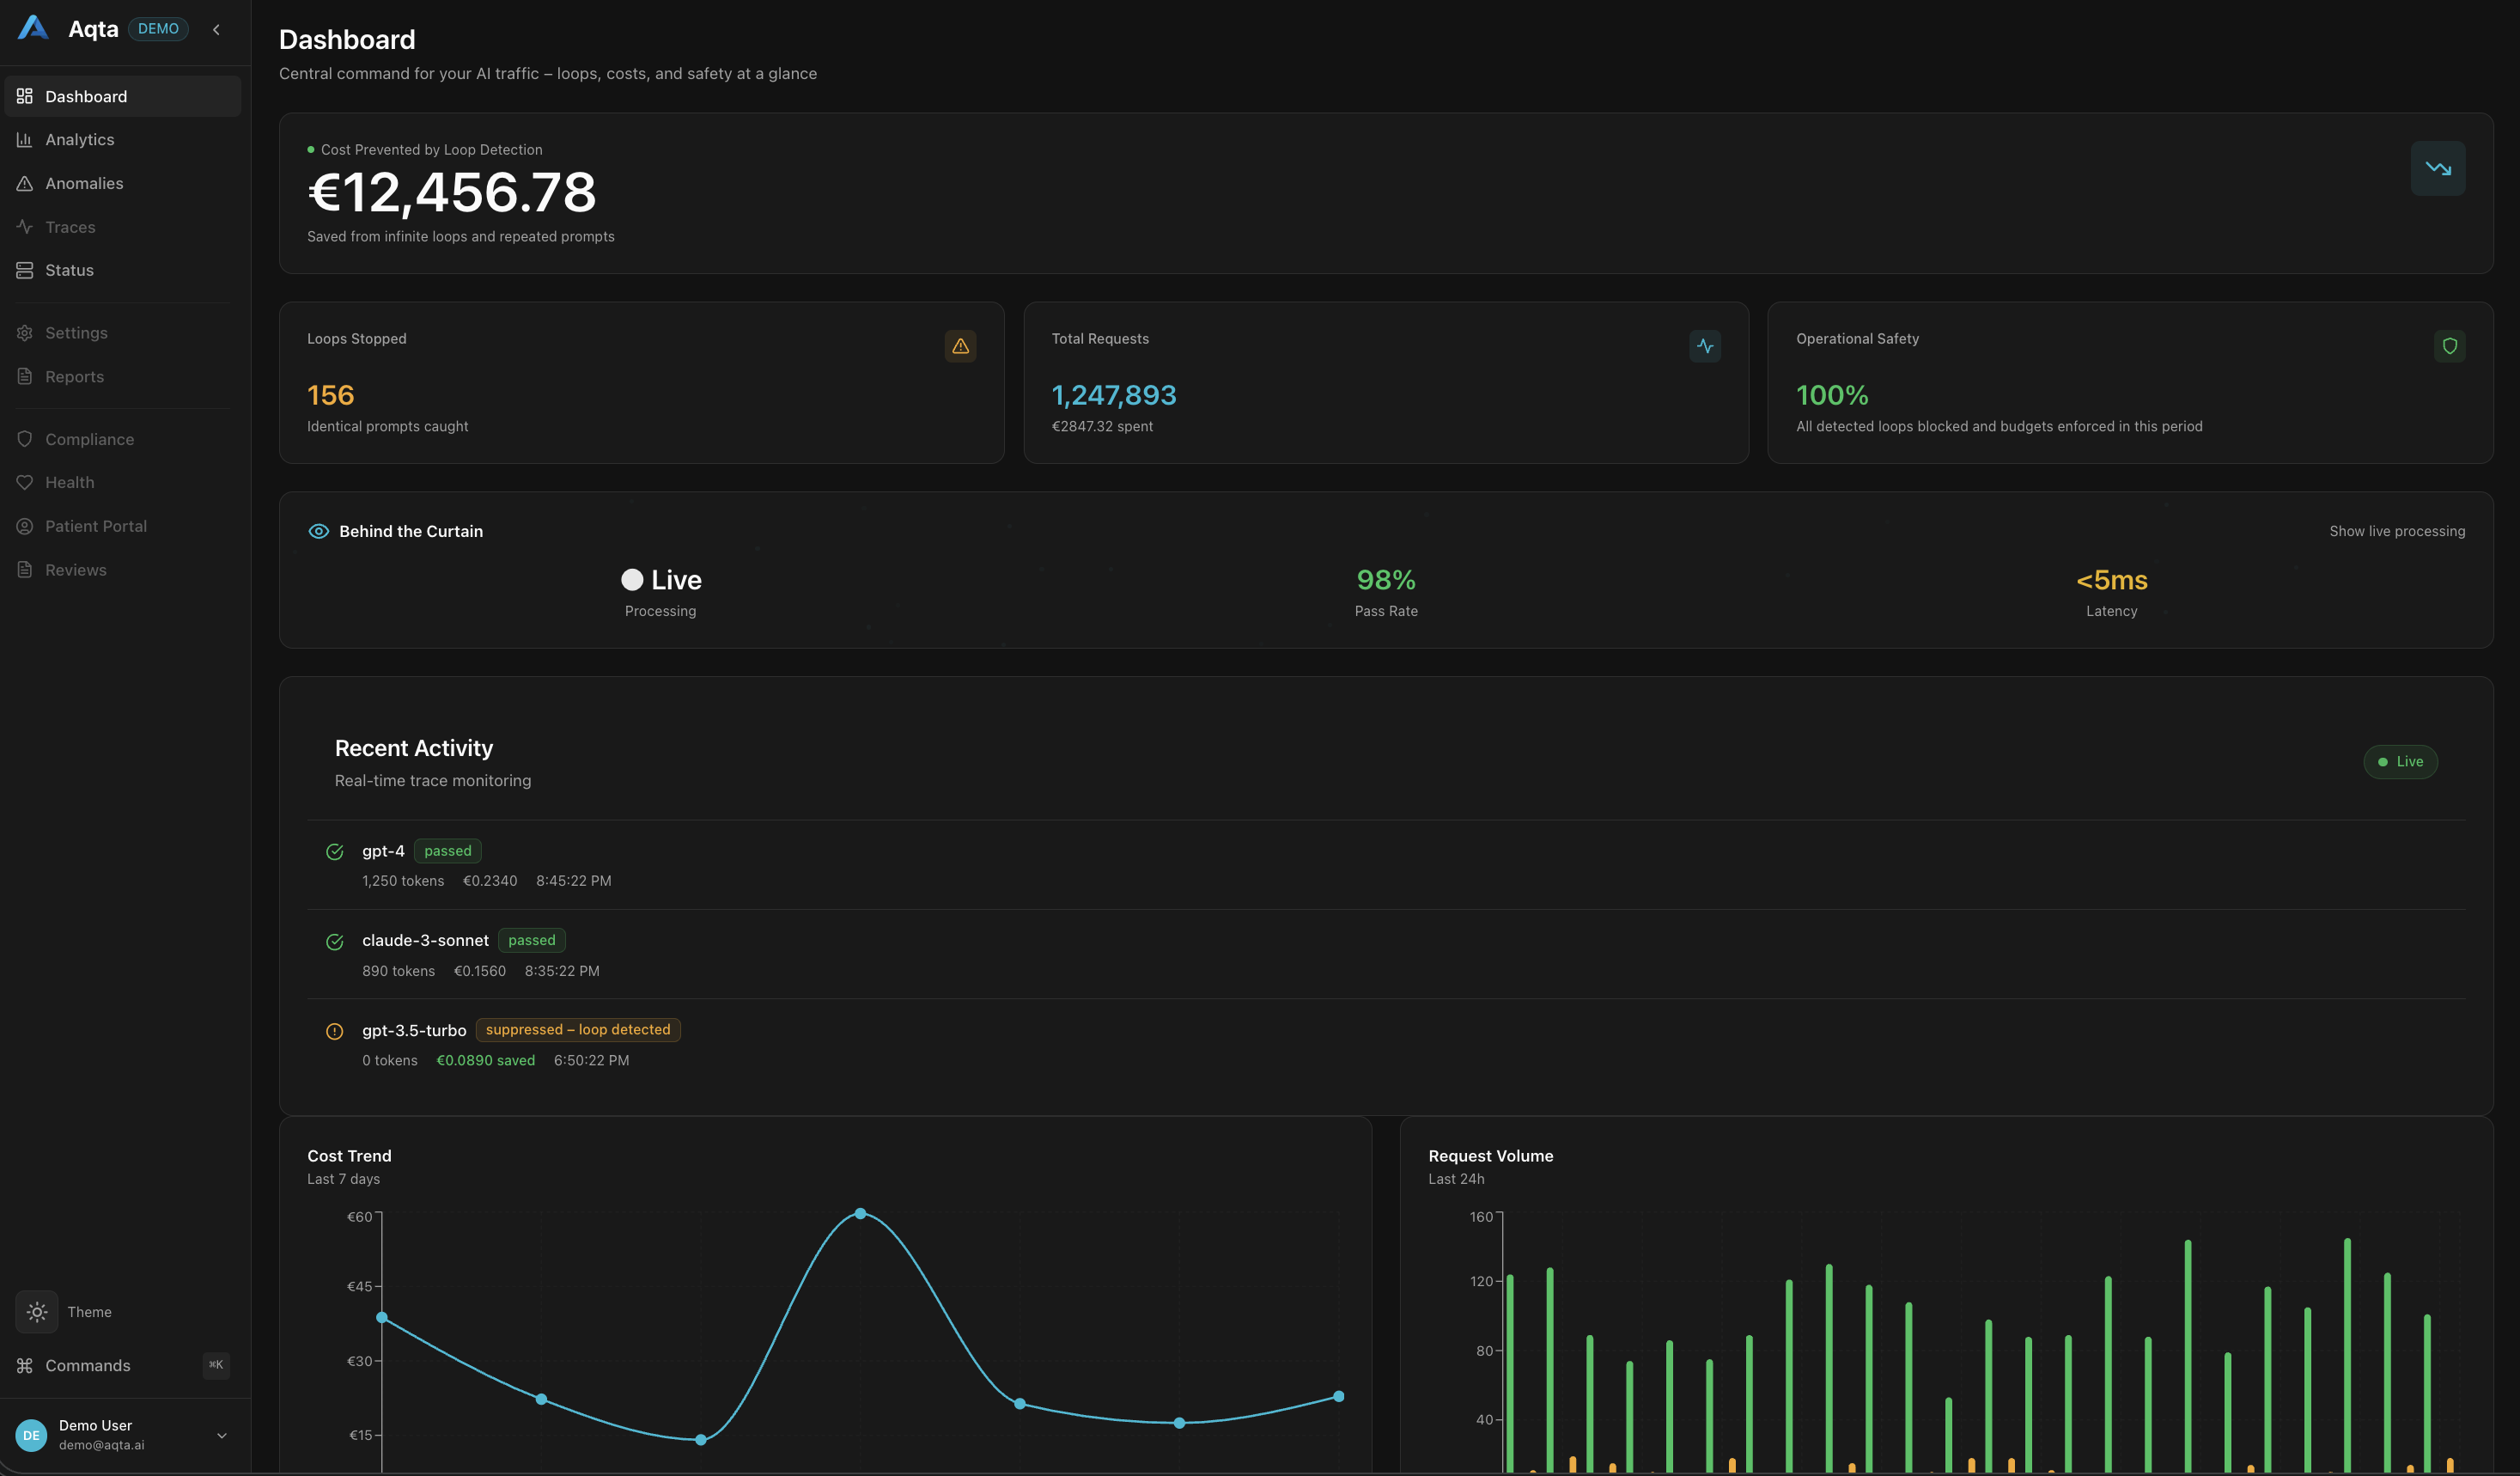This screenshot has width=2520, height=1476.
Task: Select the peak point on Cost Trend chart
Action: pos(860,1213)
